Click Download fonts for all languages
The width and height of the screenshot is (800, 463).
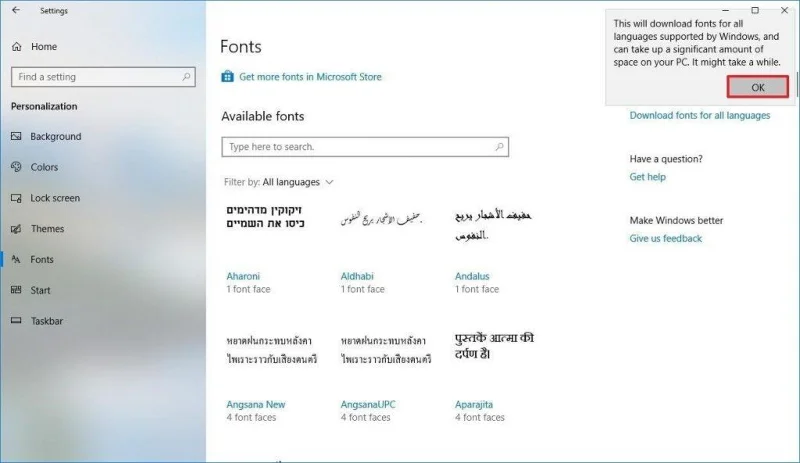(x=699, y=115)
